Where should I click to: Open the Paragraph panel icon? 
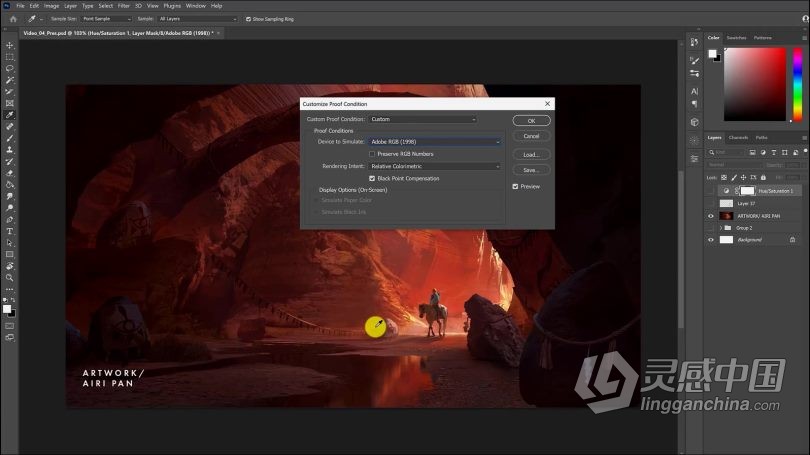point(694,104)
